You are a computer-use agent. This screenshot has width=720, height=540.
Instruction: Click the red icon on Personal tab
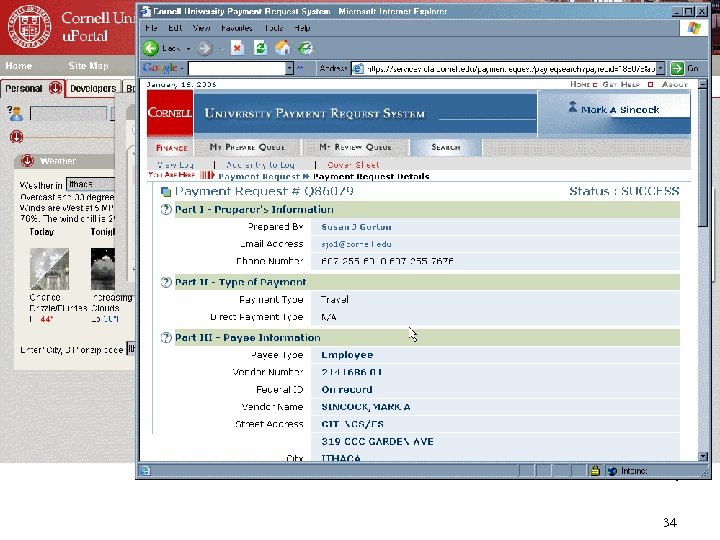[55, 87]
